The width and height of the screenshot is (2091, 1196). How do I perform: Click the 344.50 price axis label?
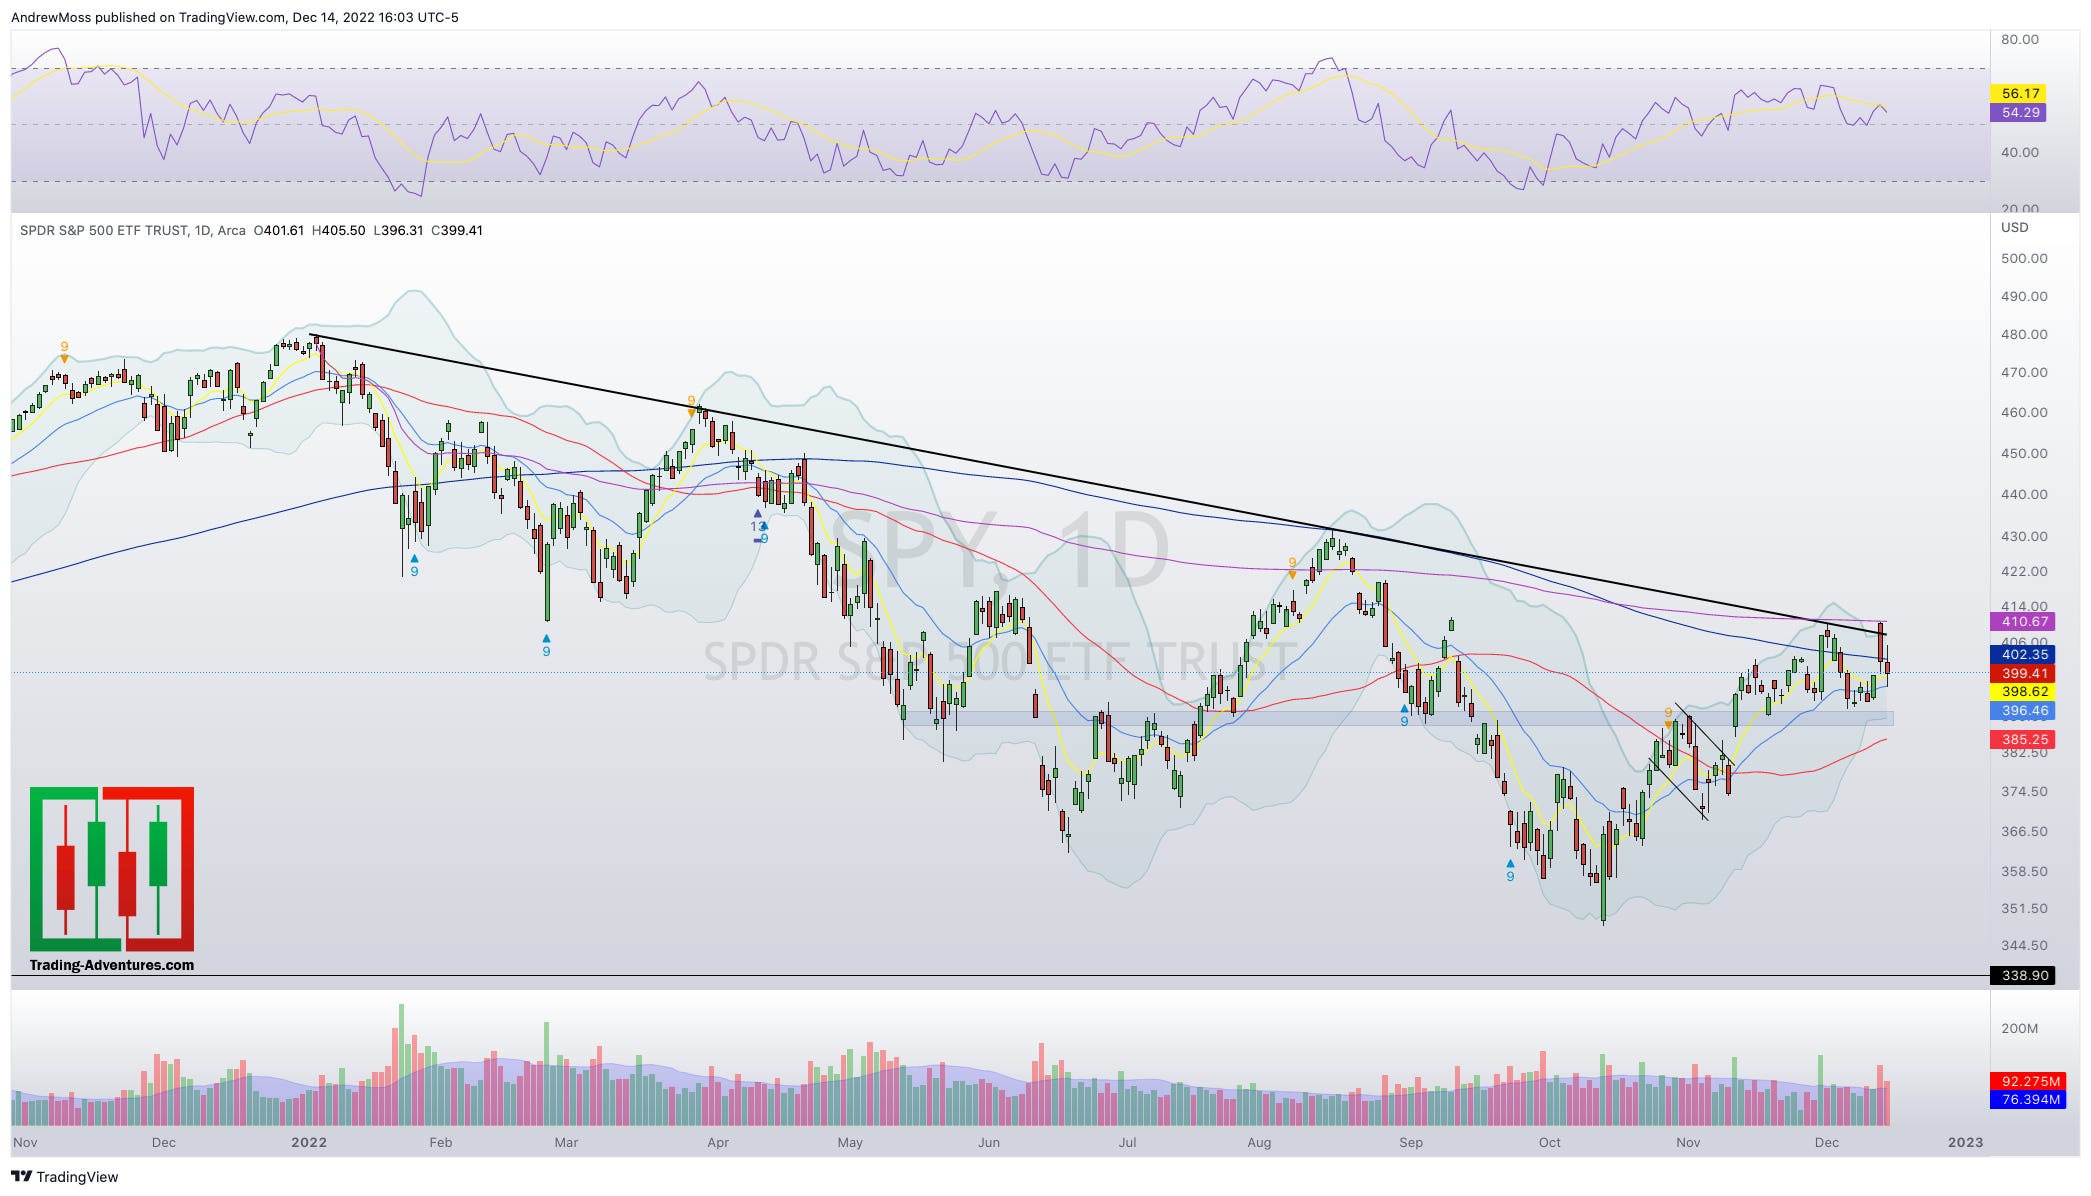(2024, 945)
